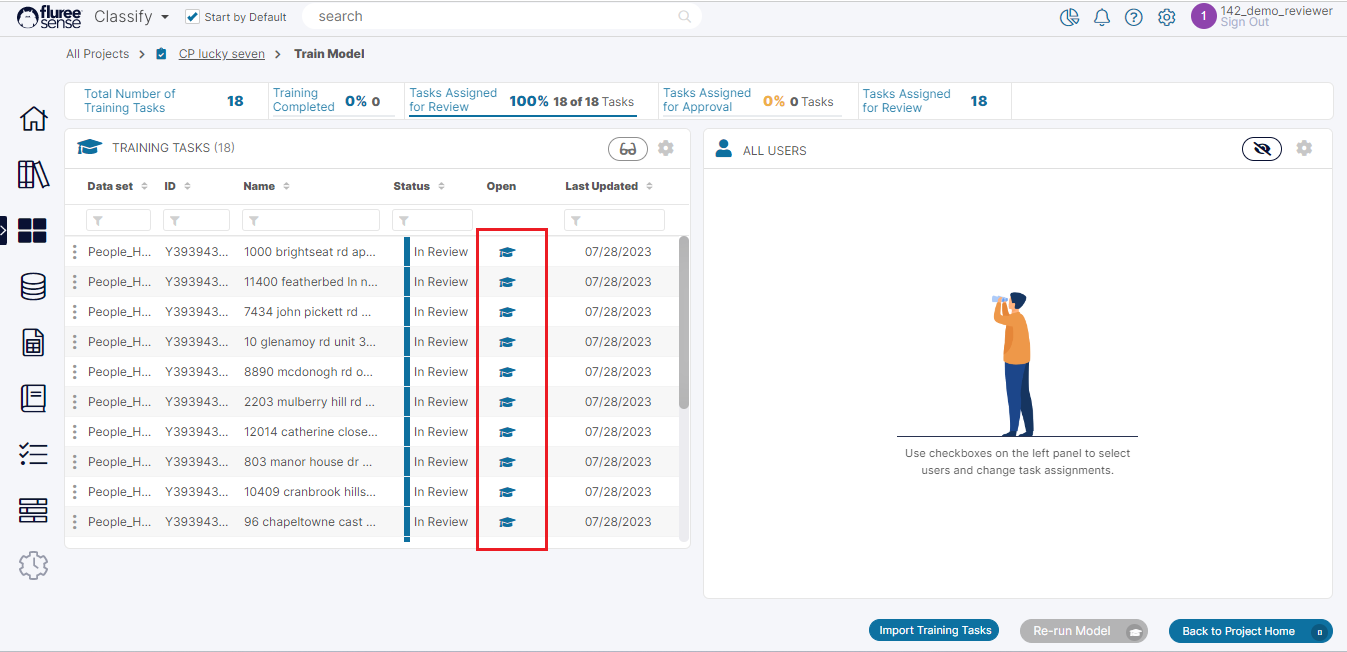Screen dimensions: 1347x652
Task: Click the pie chart icon in header
Action: pyautogui.click(x=1069, y=17)
